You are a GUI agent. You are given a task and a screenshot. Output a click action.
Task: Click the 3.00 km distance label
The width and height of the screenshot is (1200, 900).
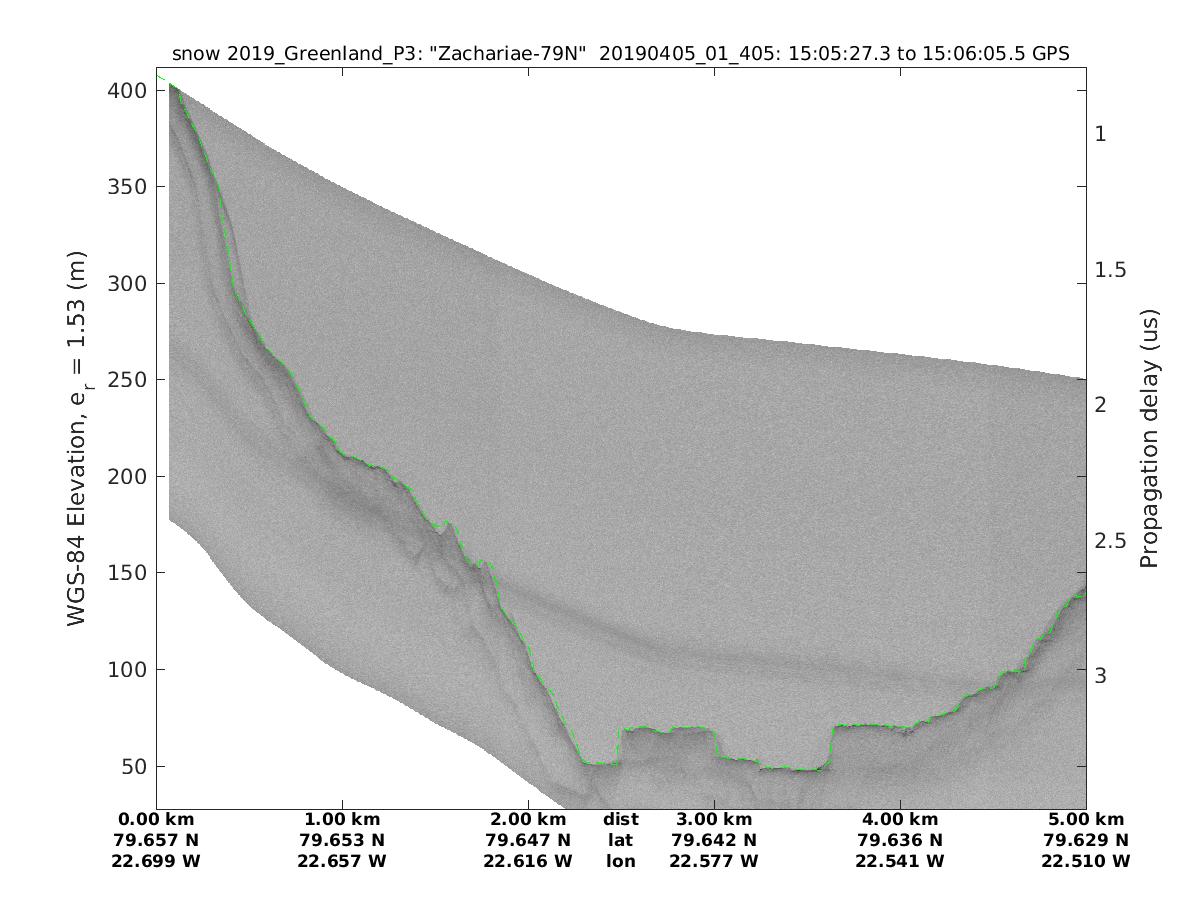pos(714,820)
